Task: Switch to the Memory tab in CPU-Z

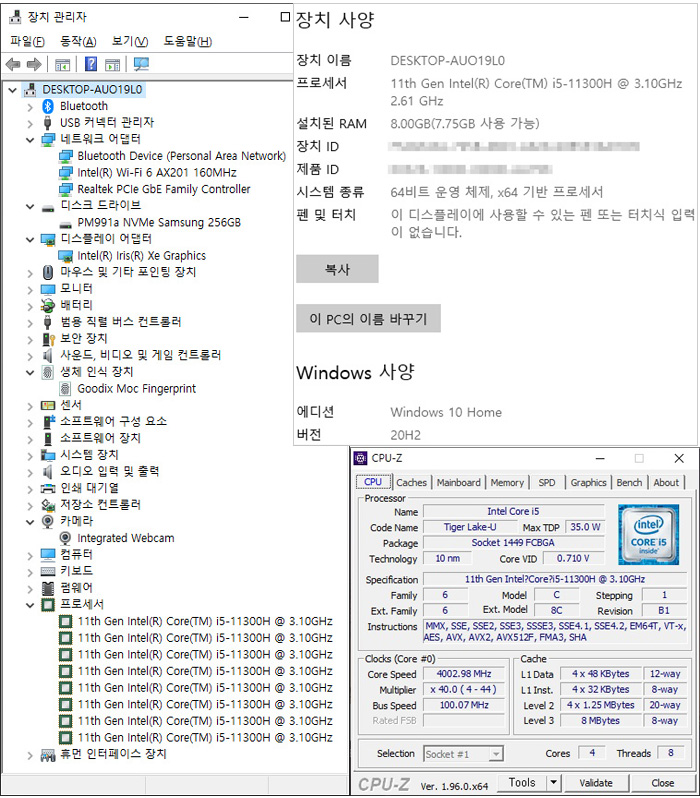Action: click(507, 482)
